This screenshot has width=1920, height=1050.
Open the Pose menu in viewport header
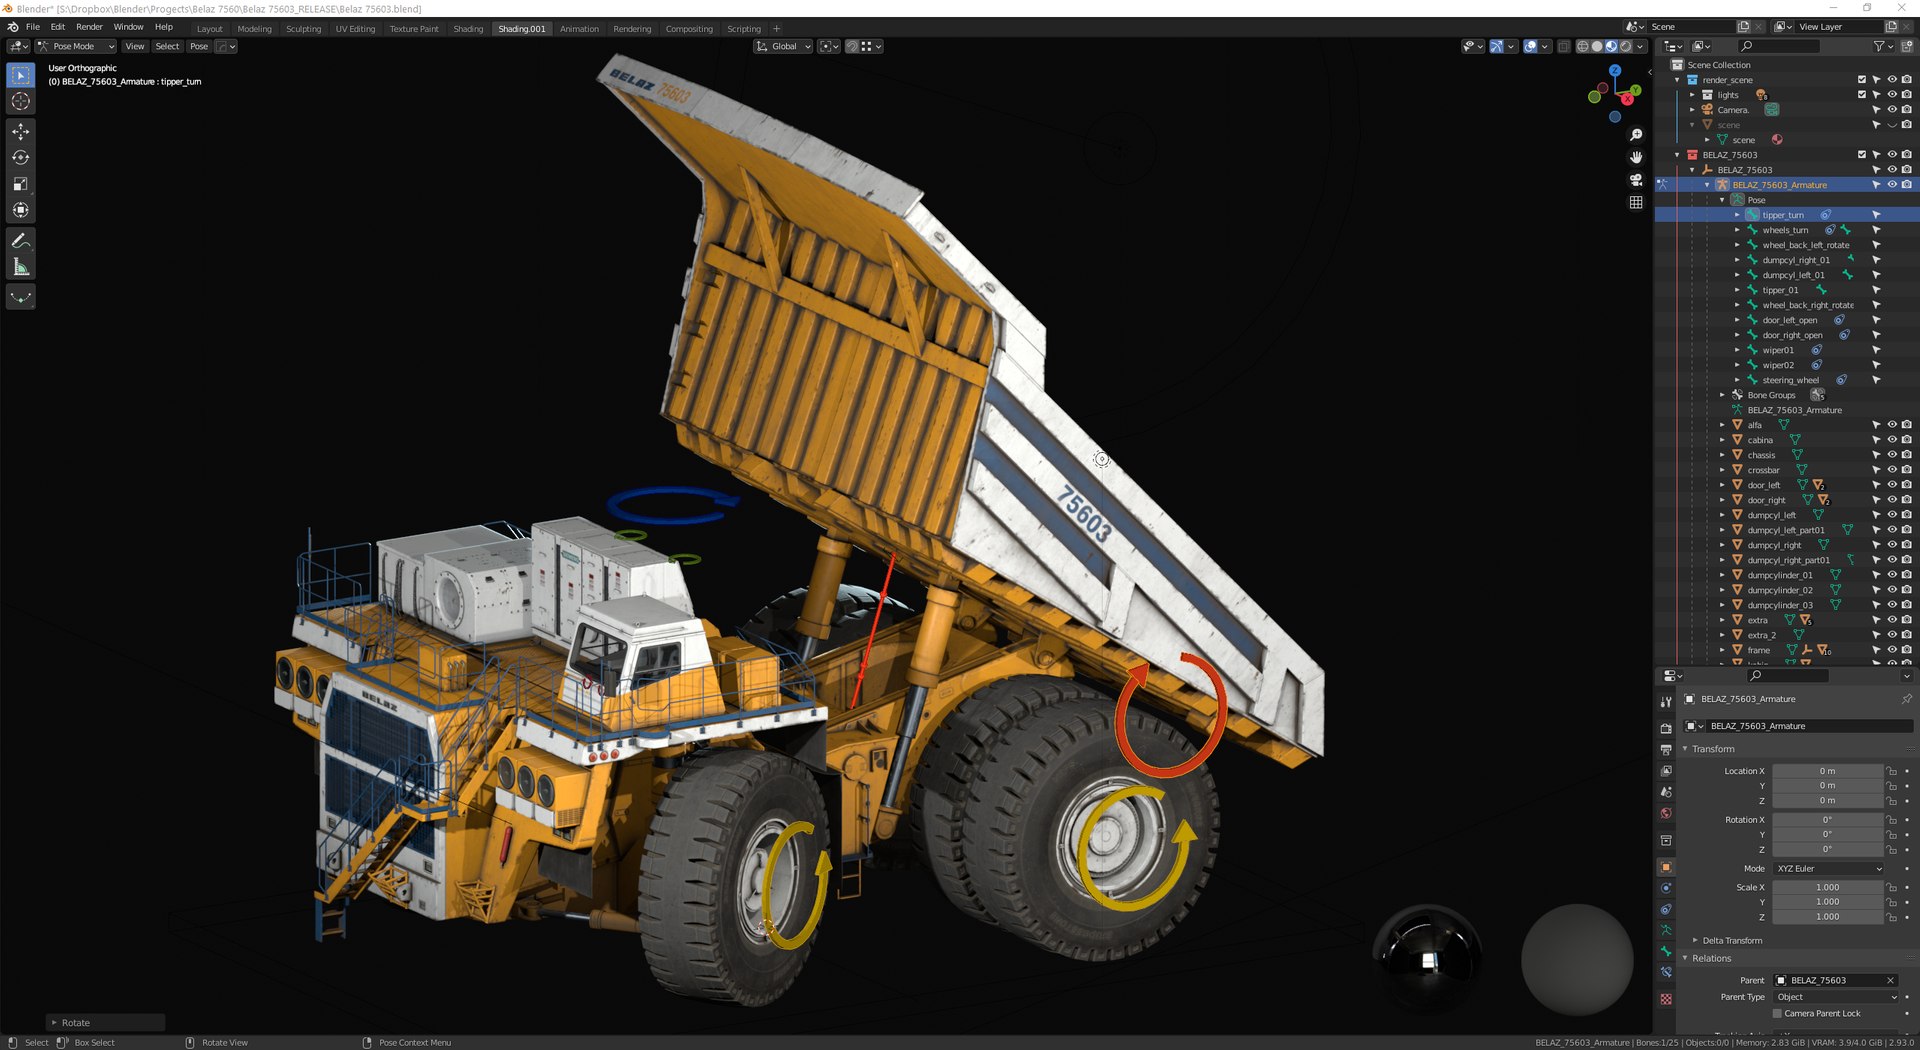click(199, 46)
